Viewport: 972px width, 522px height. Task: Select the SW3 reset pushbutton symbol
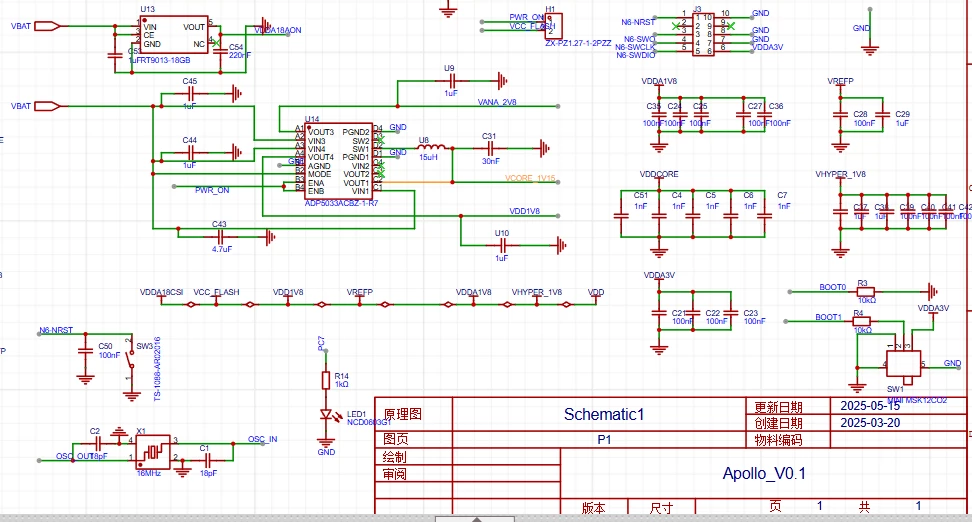(x=130, y=358)
